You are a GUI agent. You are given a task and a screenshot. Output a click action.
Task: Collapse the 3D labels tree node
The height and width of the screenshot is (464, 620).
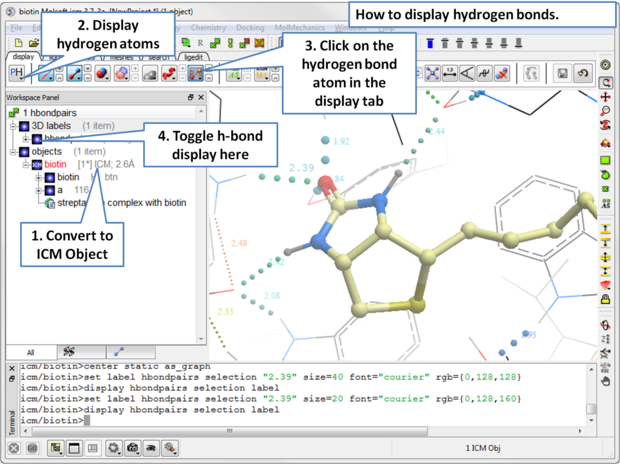(x=13, y=126)
